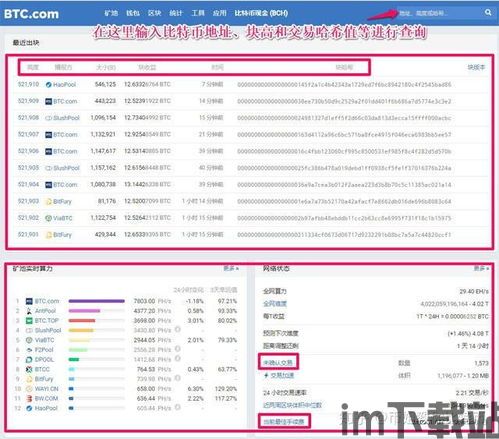Viewport: 499px width, 439px height.
Task: Click BTC.com icon in block 521,907 row
Action: [x=48, y=135]
